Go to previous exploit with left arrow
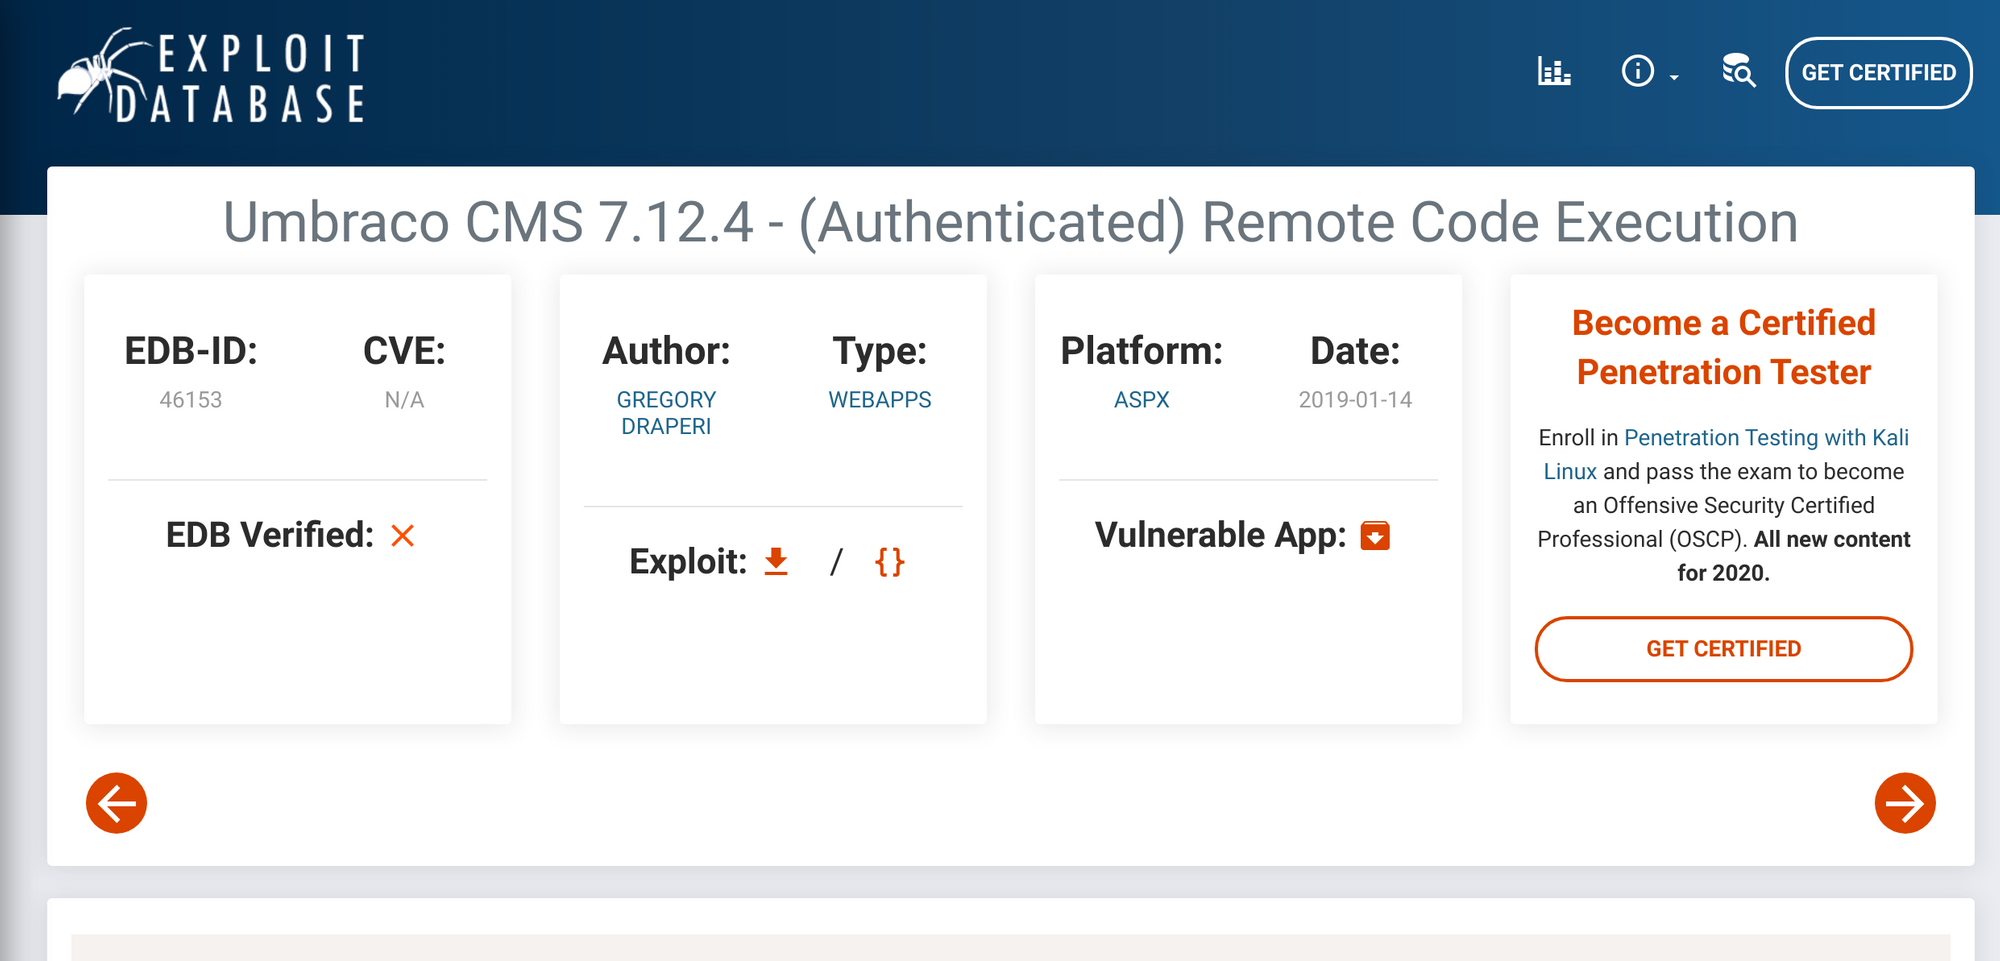Image resolution: width=2000 pixels, height=961 pixels. point(116,803)
